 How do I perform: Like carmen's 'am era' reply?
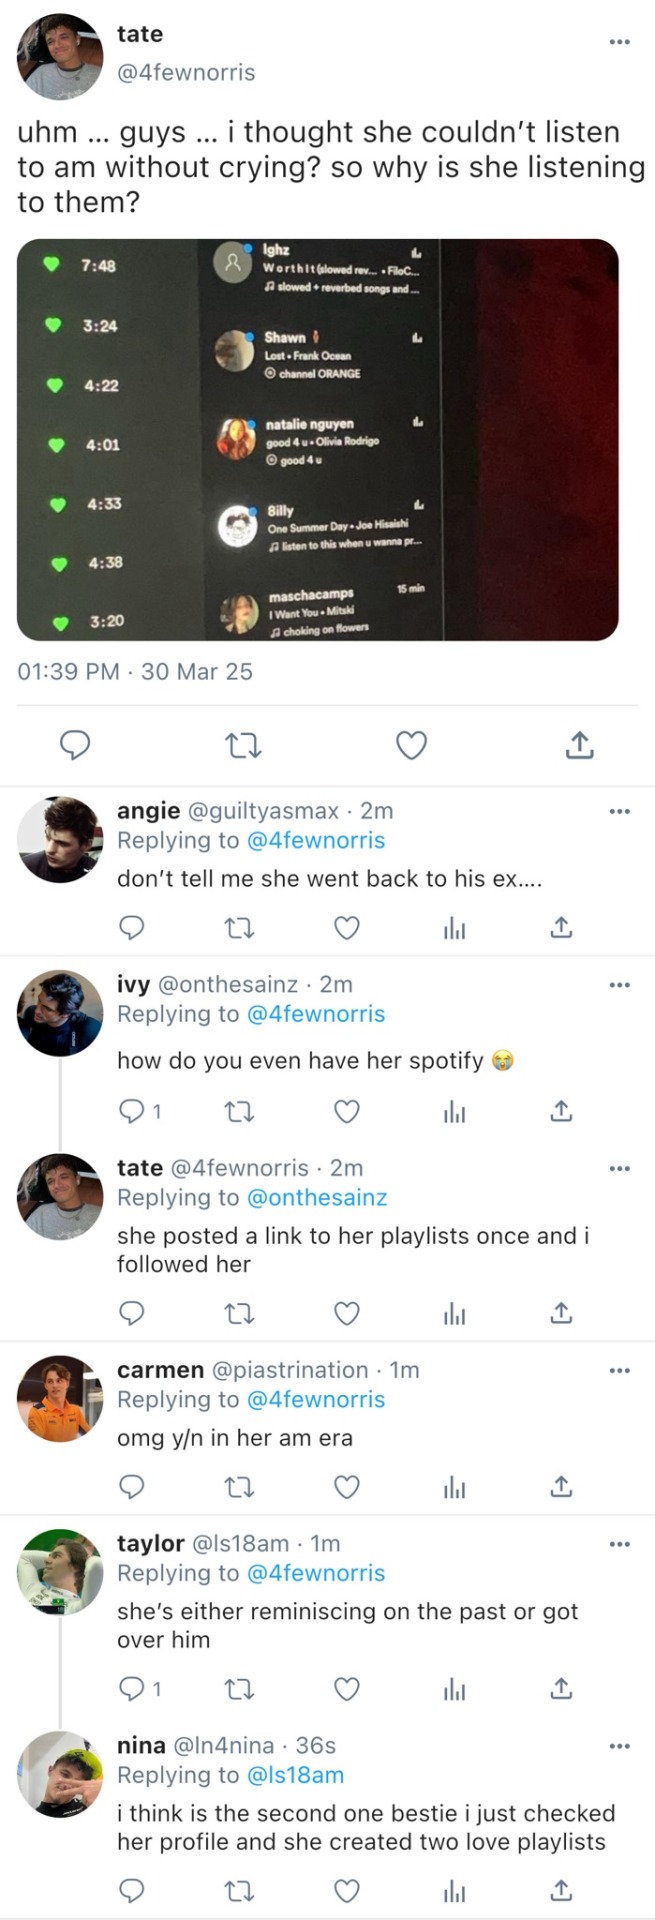(346, 1487)
